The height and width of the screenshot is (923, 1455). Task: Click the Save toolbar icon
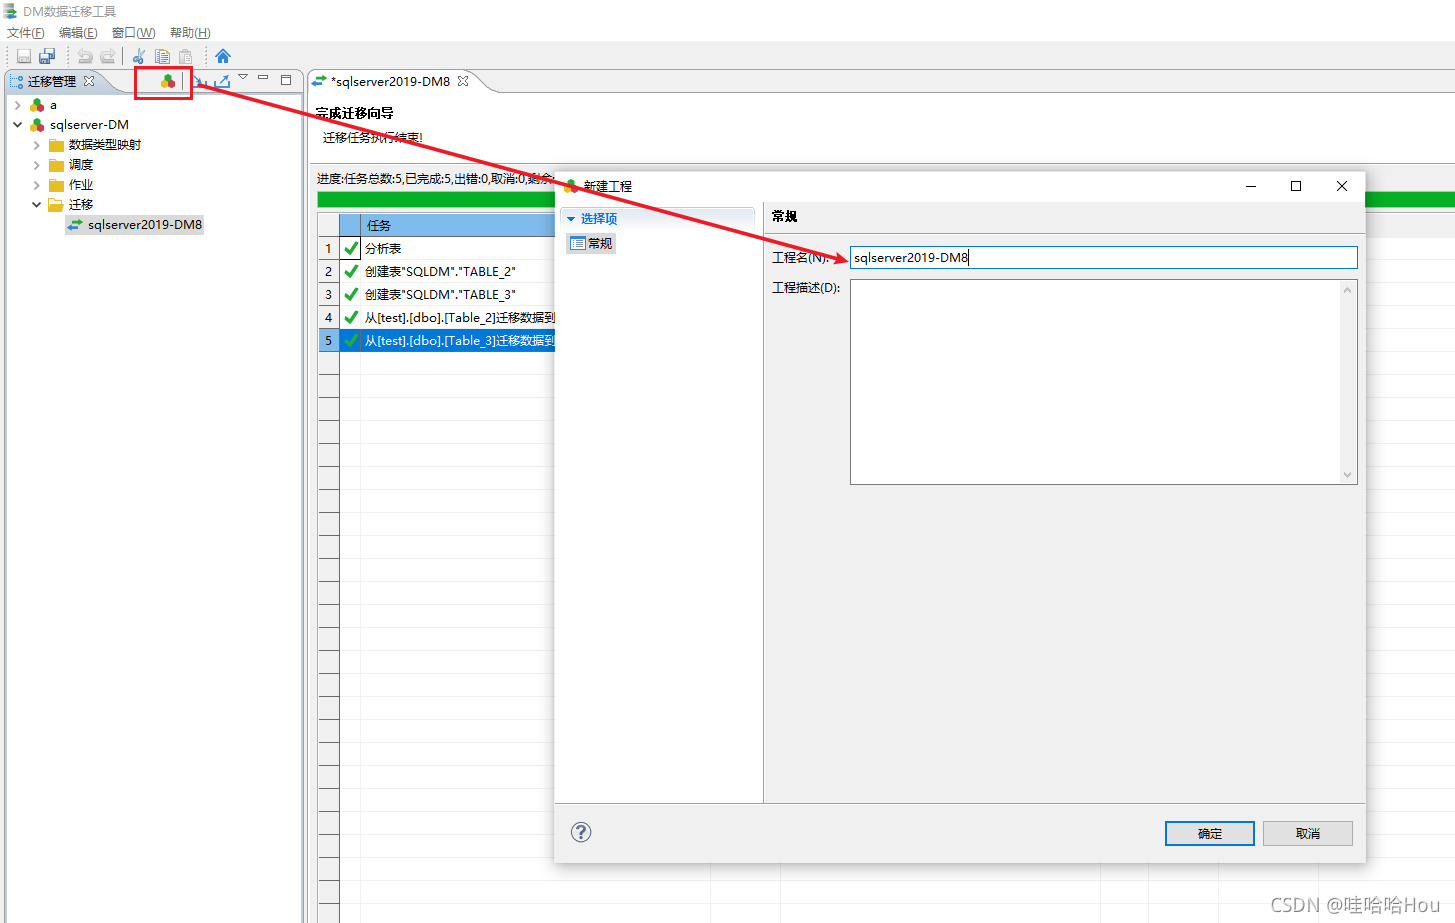coord(24,56)
